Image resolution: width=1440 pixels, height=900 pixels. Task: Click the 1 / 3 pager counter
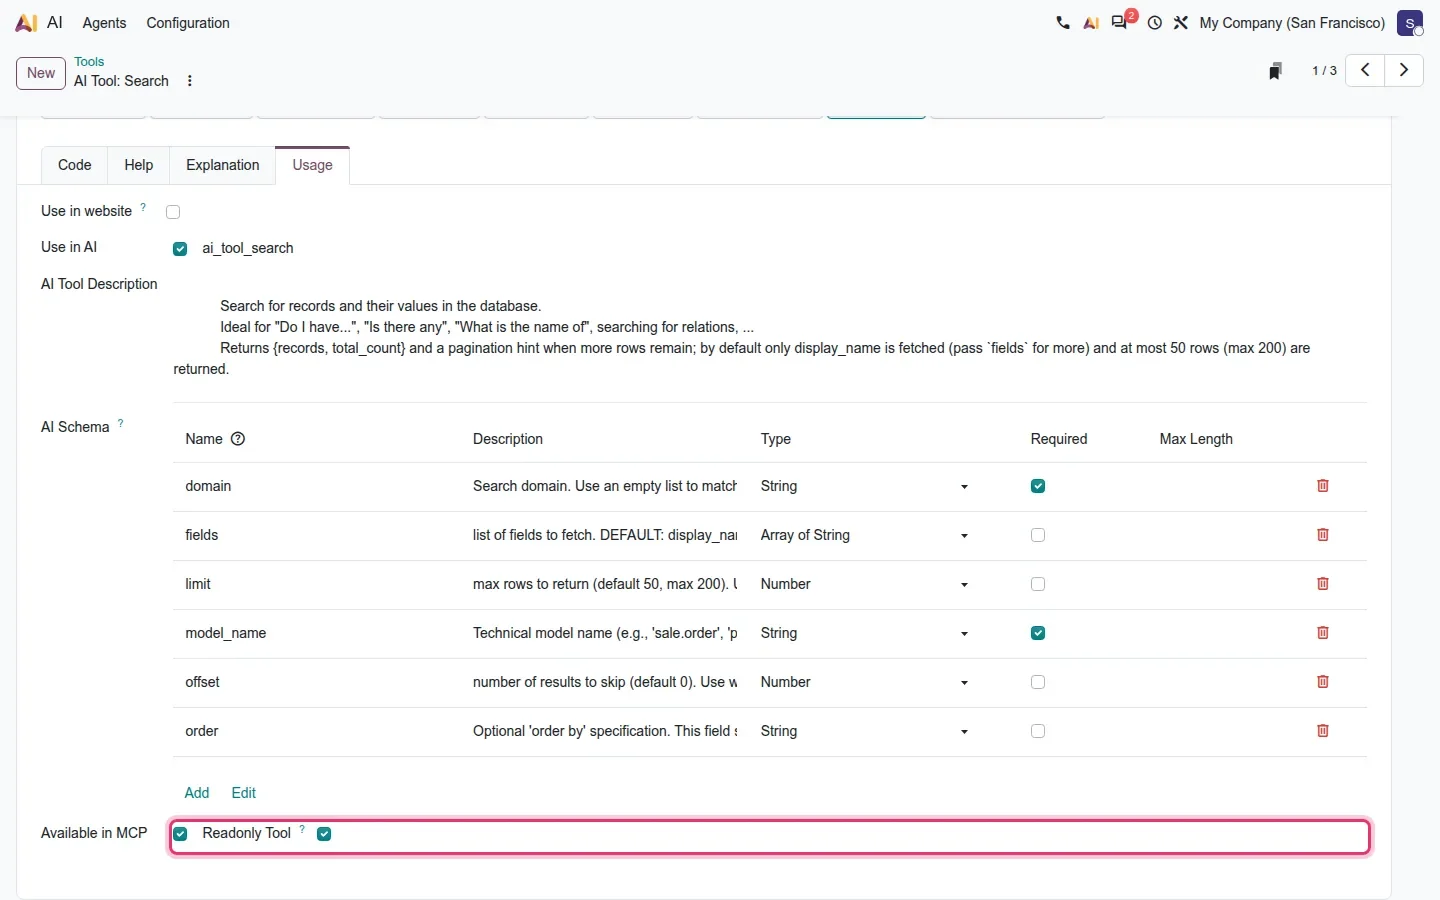(x=1324, y=71)
